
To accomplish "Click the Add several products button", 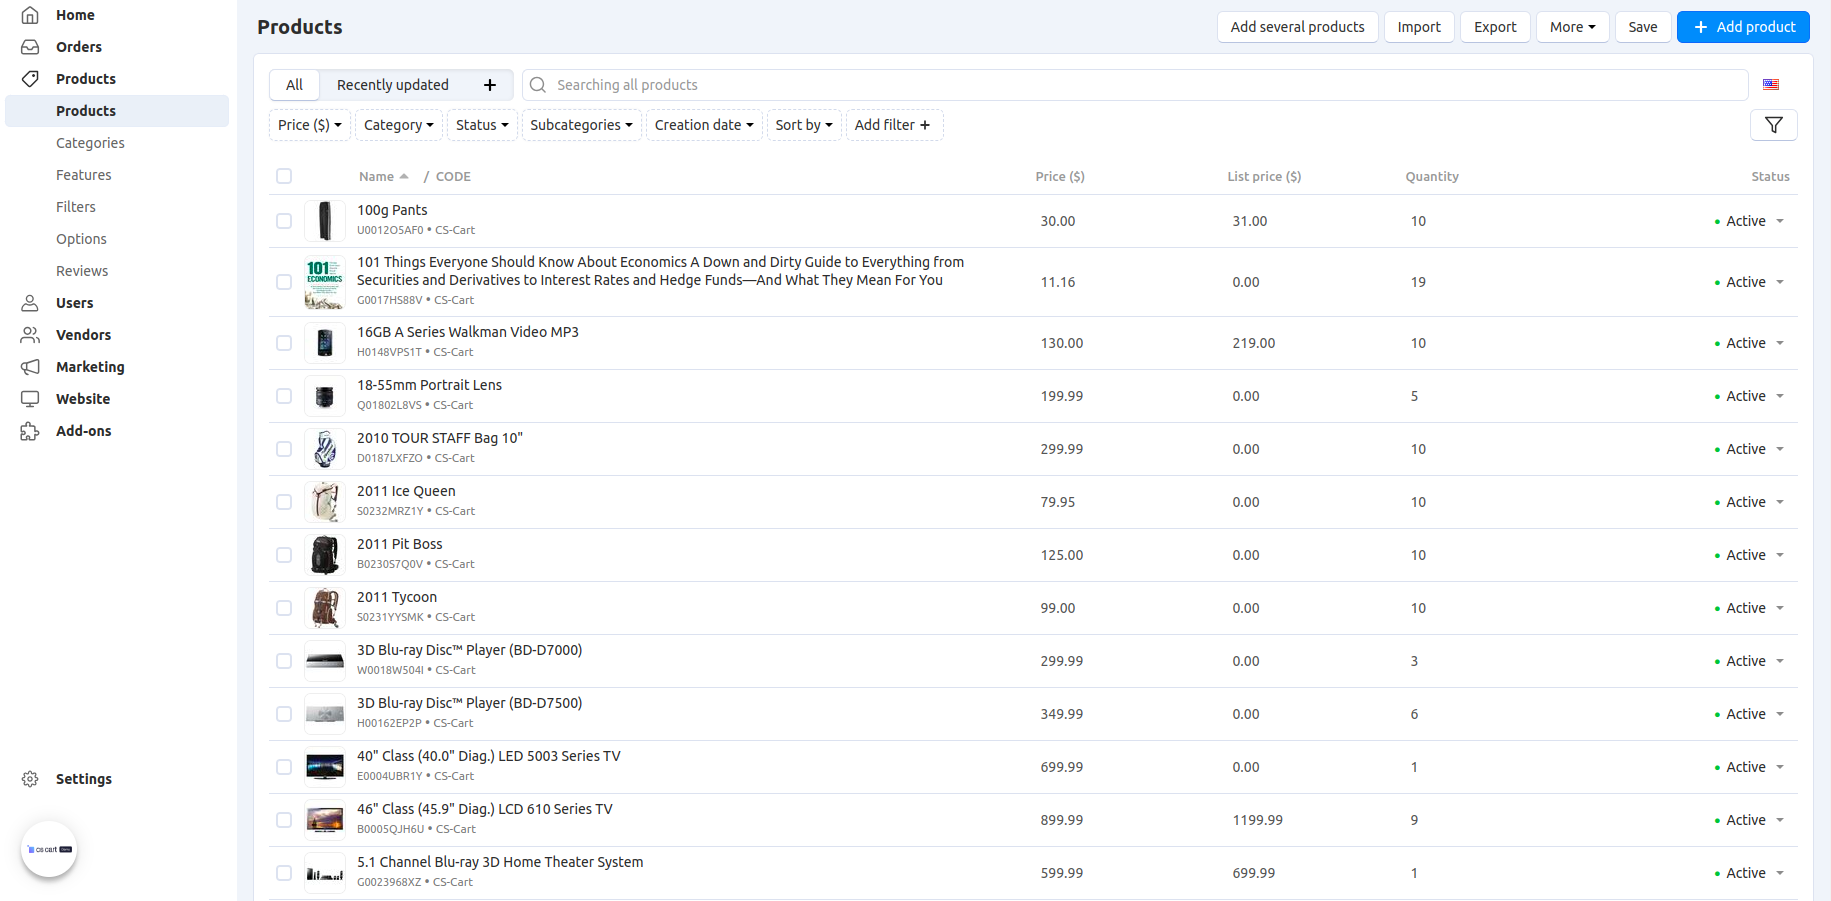I will (1297, 27).
